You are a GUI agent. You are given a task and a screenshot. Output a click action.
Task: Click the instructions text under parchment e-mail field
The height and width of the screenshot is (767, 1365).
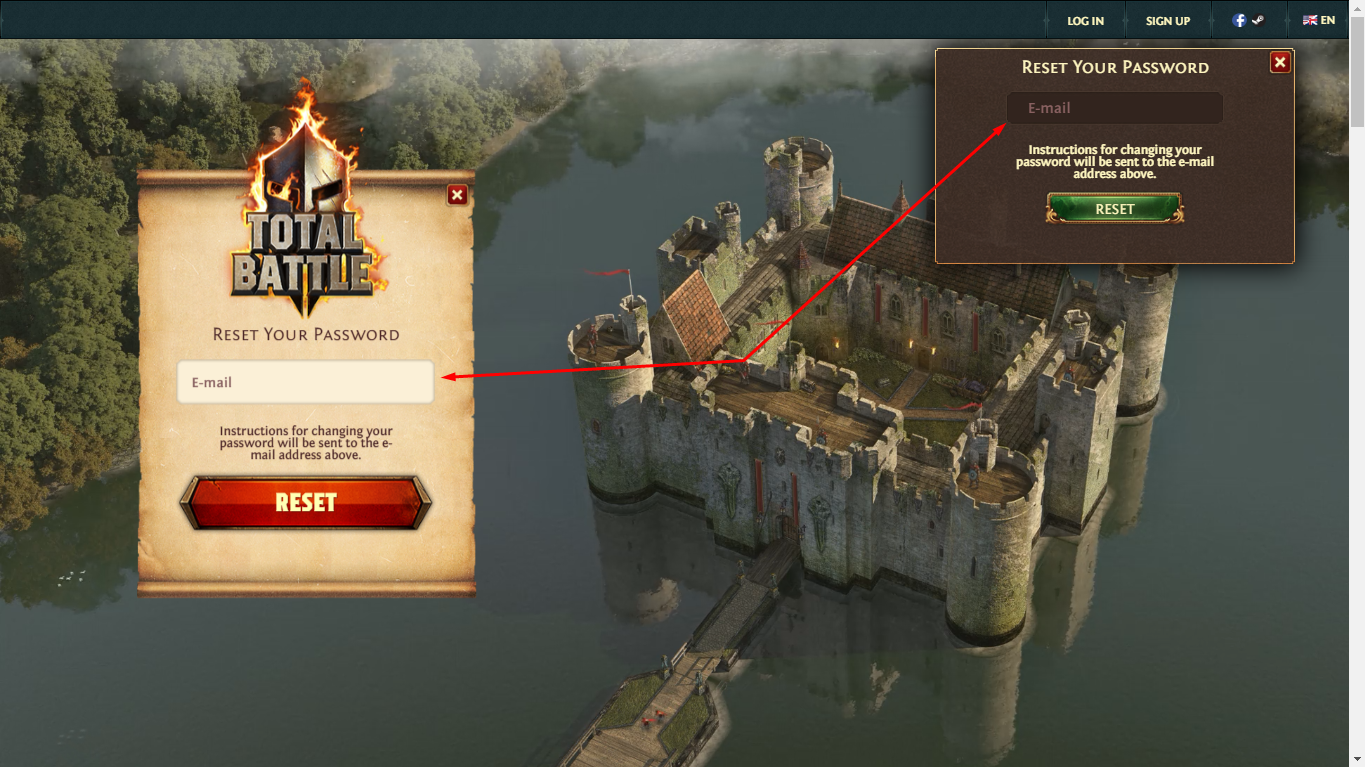306,443
